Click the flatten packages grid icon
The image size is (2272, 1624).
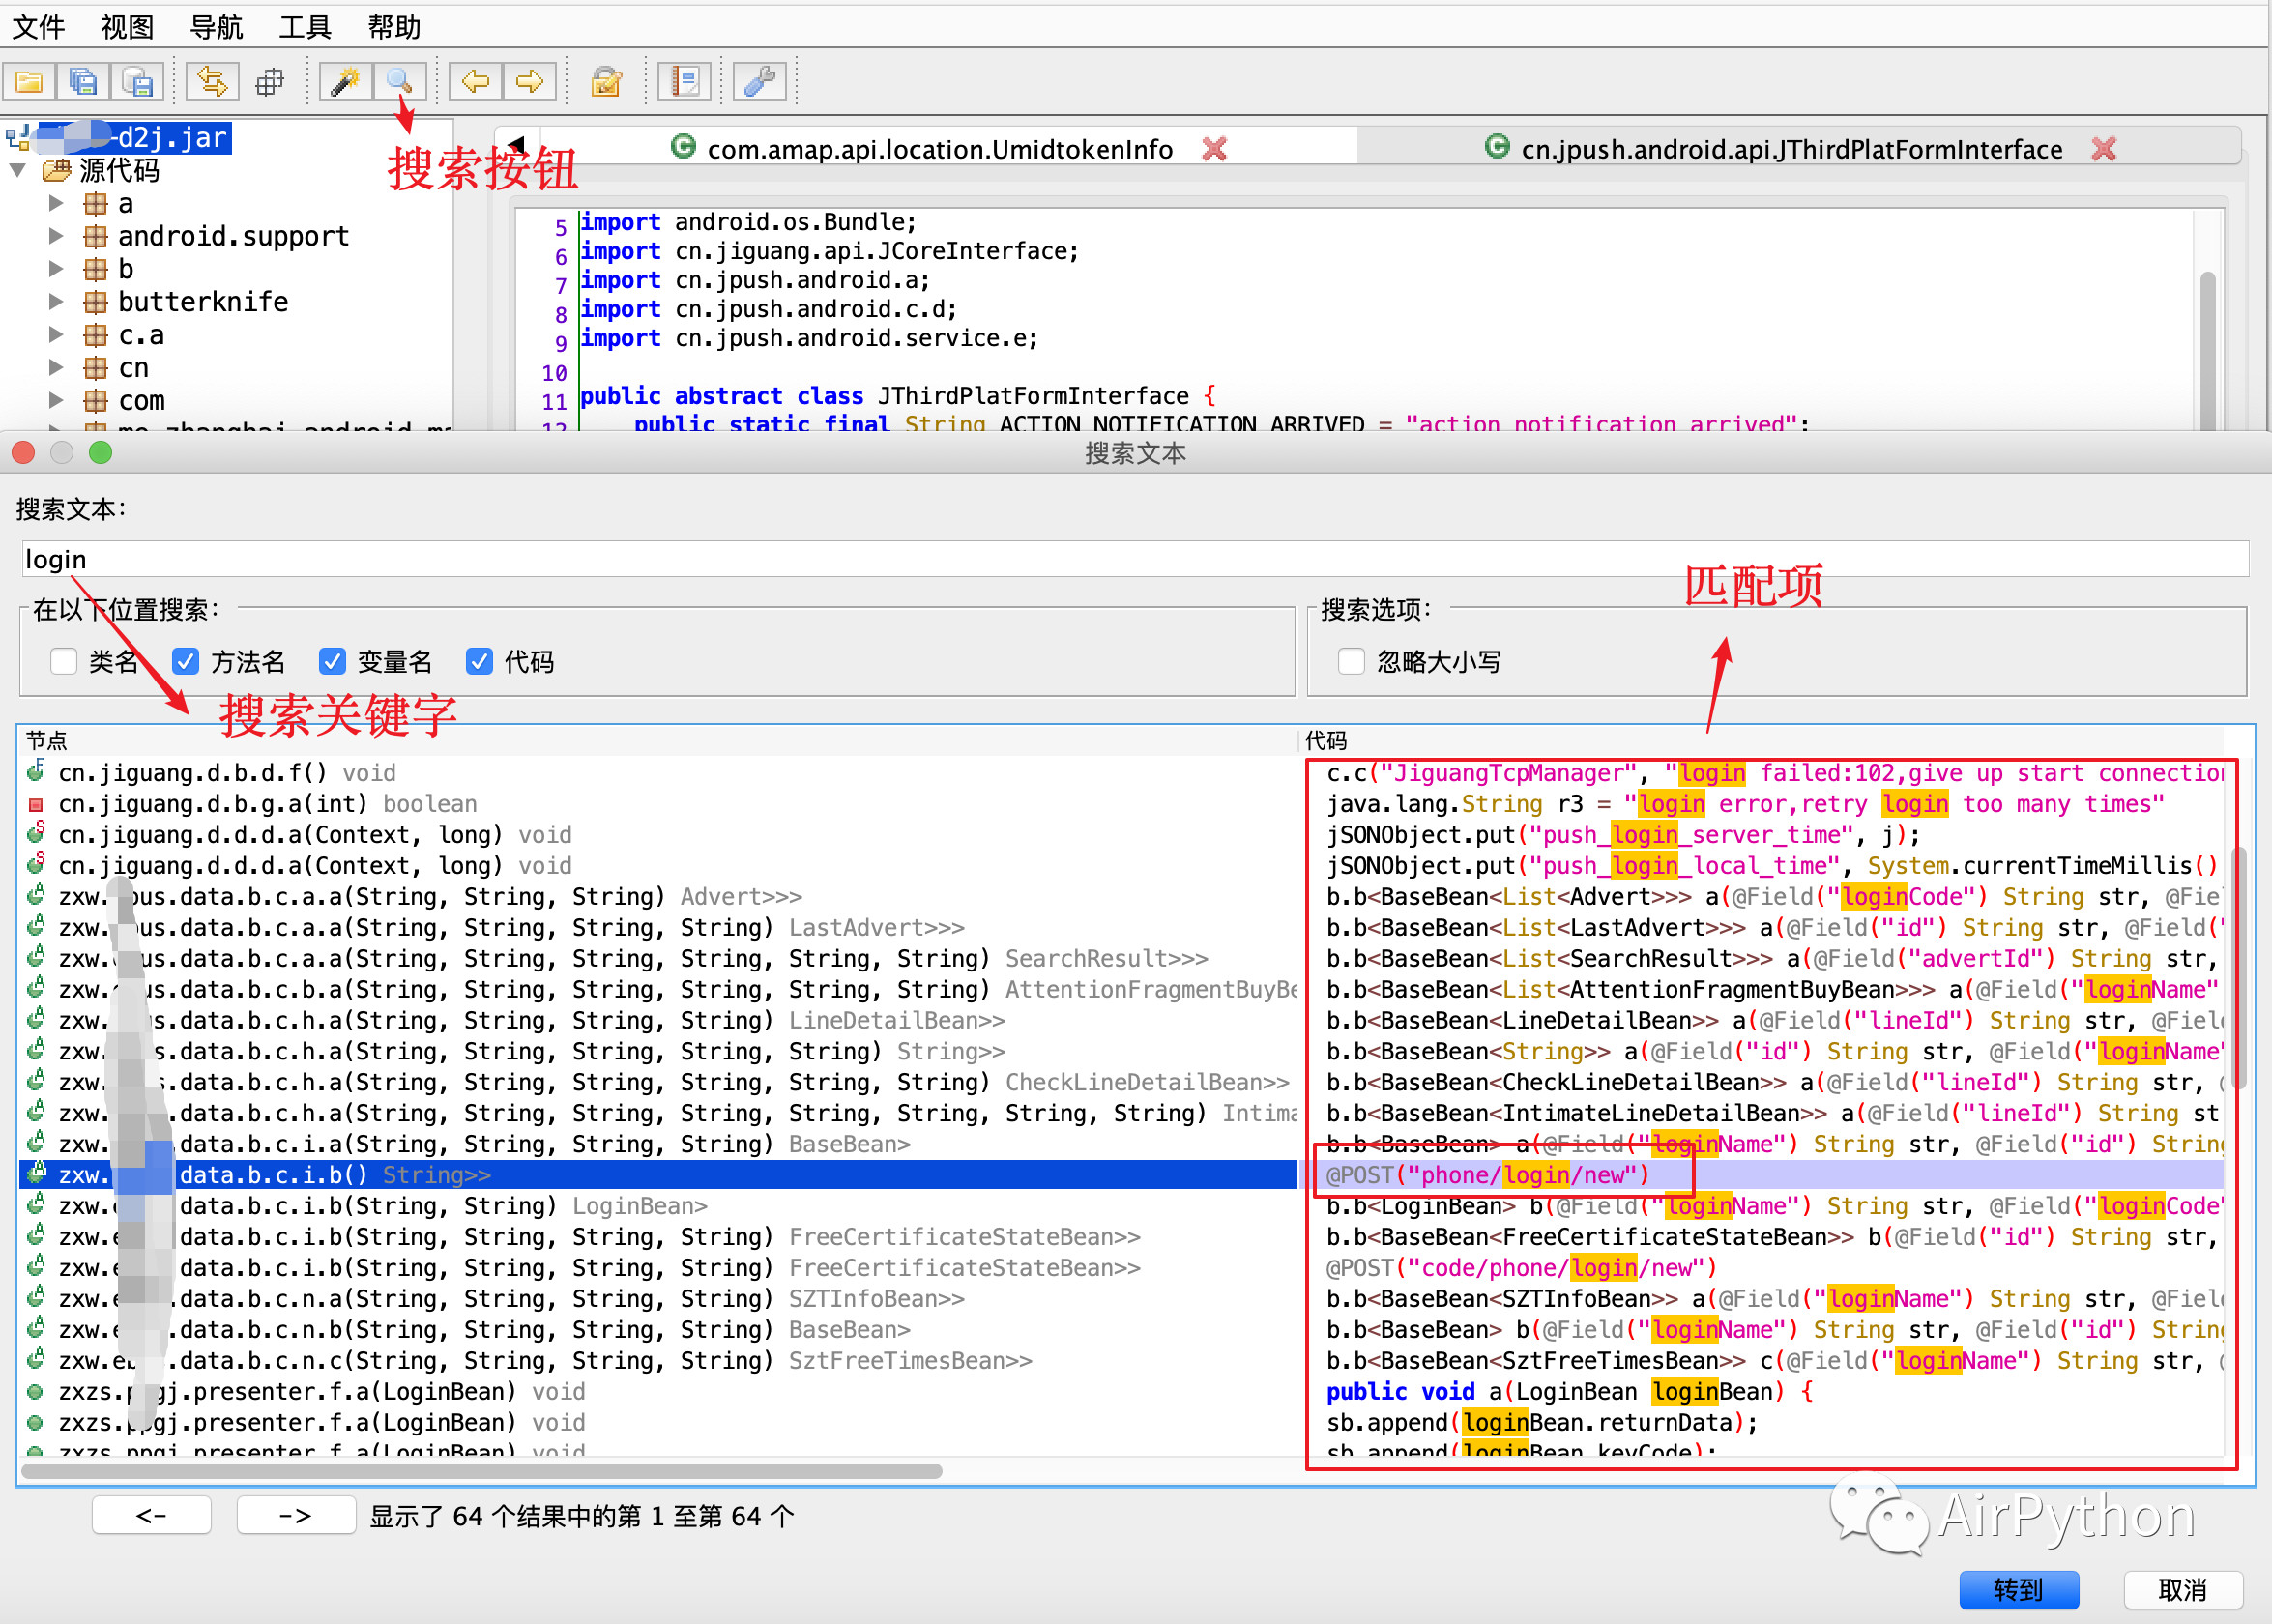(270, 82)
